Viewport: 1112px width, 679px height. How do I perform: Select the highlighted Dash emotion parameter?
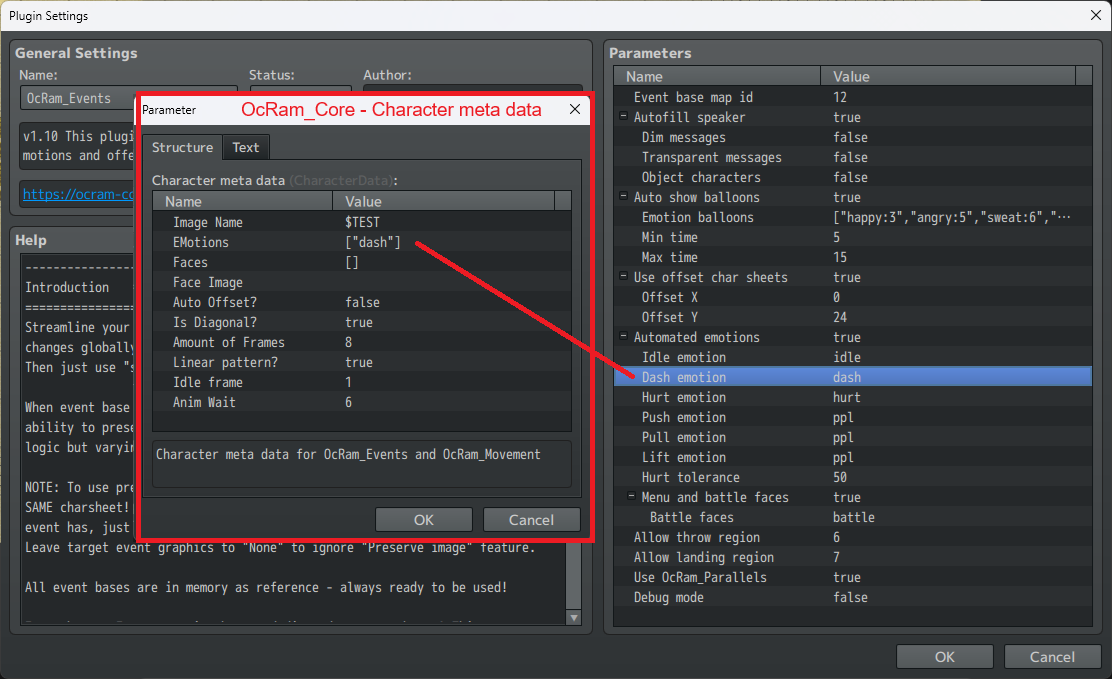point(852,377)
